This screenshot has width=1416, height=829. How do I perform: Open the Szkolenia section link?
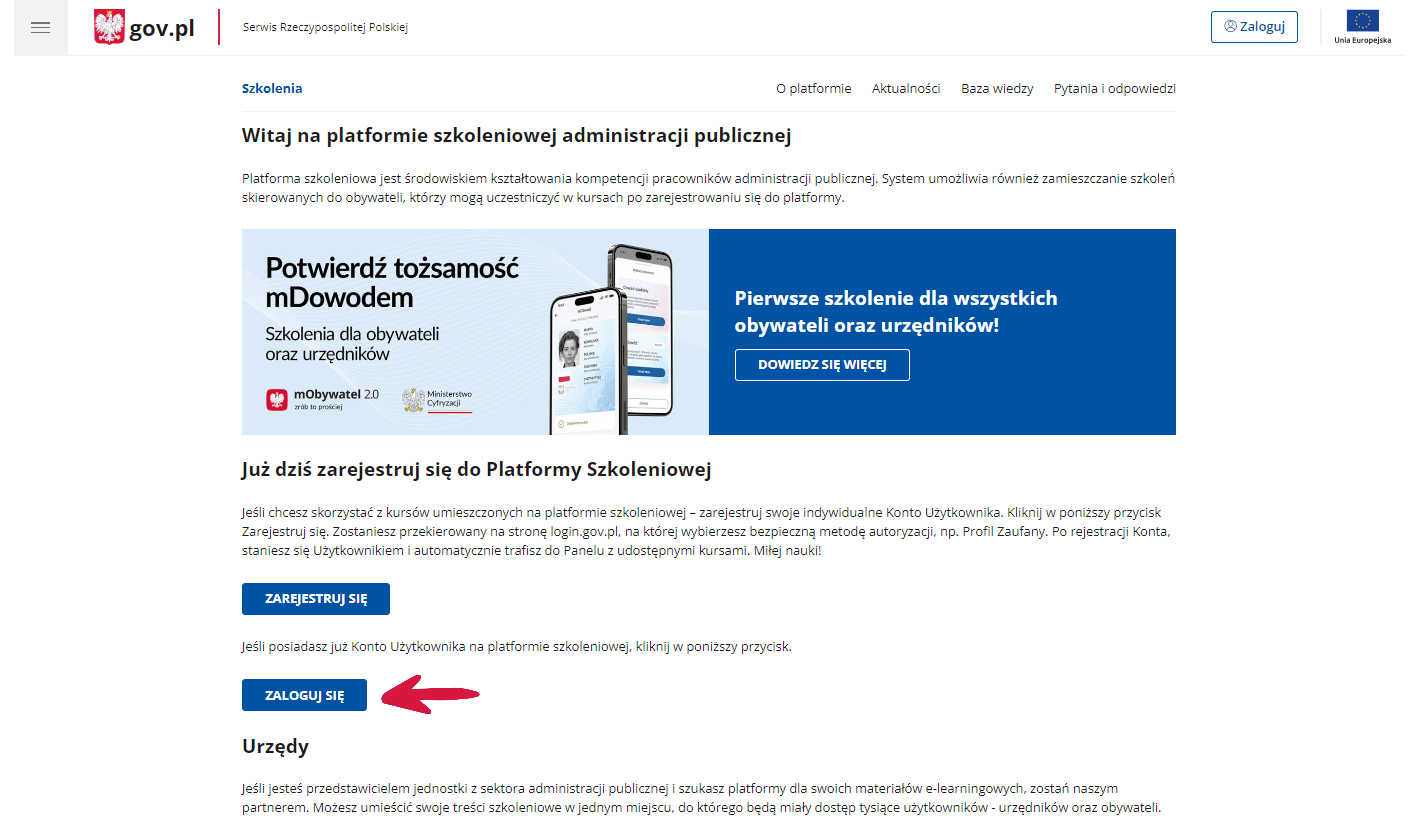[x=272, y=88]
